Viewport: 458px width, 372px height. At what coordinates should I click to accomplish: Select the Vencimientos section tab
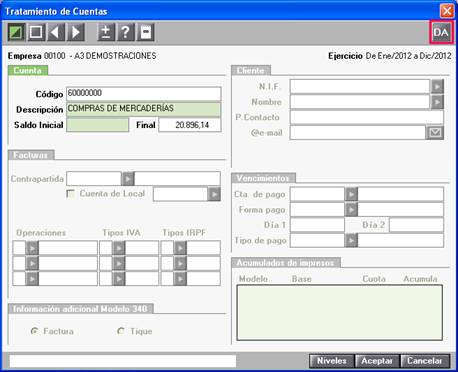coord(263,178)
